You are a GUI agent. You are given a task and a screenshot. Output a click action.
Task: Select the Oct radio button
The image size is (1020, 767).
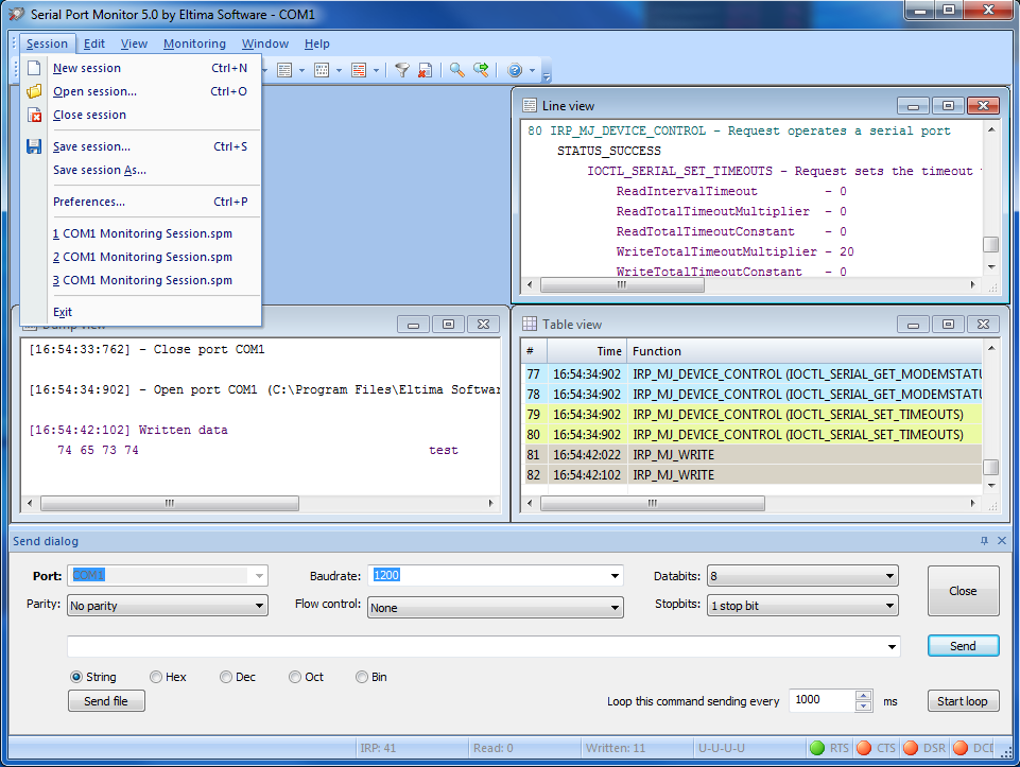(295, 677)
